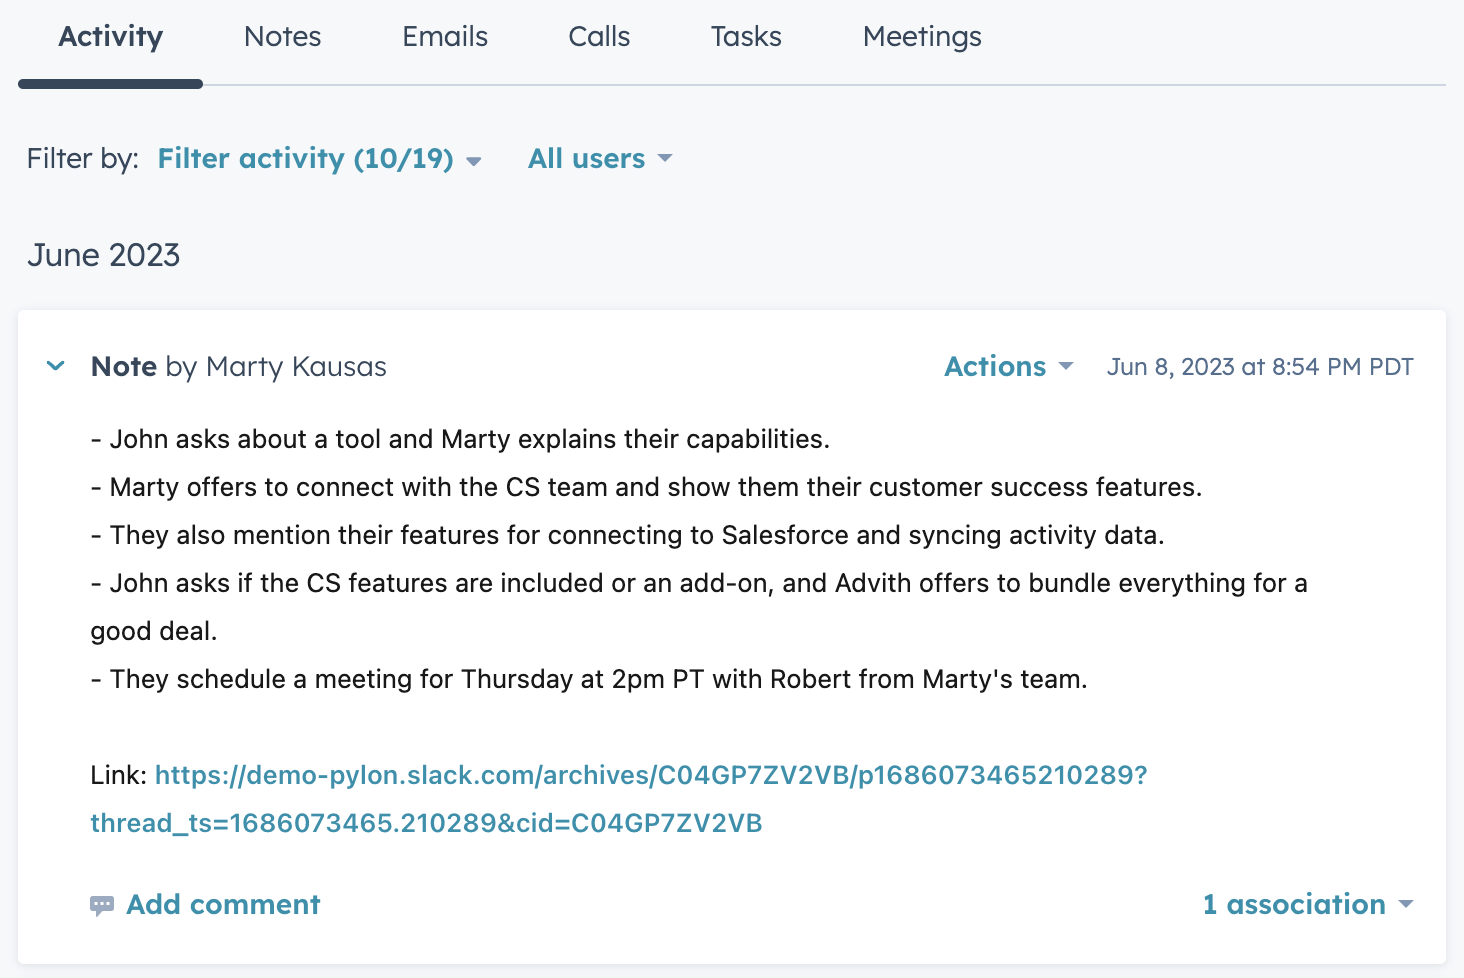Click the Note by Marty Kausas title
The image size is (1464, 978).
point(238,367)
